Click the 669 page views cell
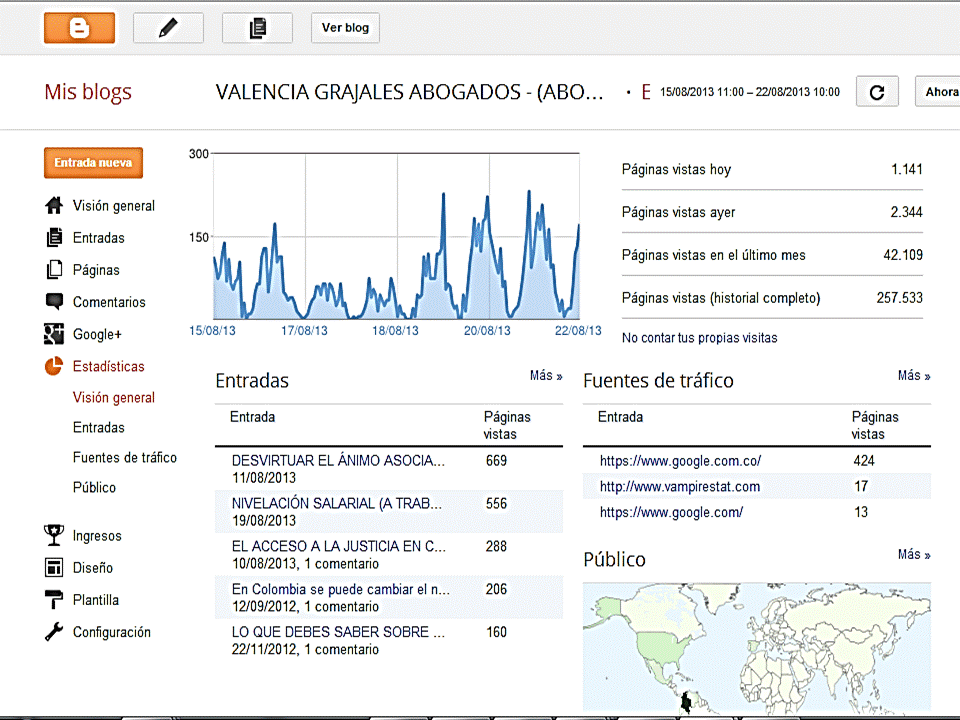 496,460
